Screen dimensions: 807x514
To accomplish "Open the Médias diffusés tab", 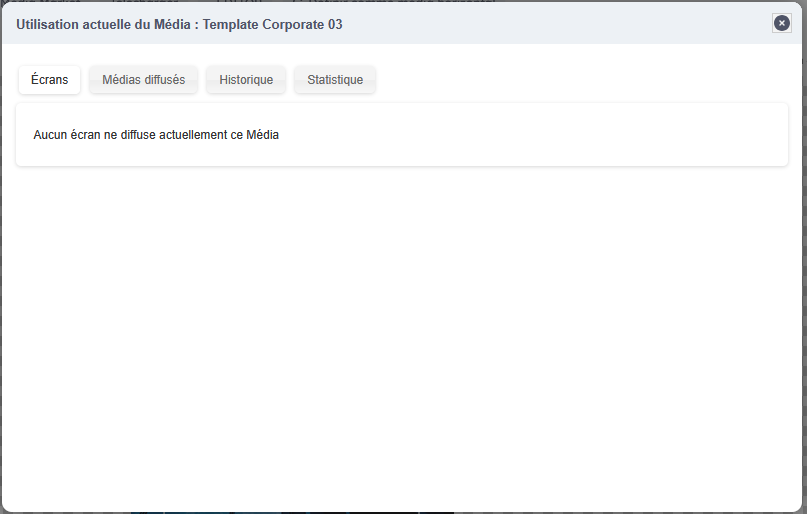I will click(x=143, y=80).
